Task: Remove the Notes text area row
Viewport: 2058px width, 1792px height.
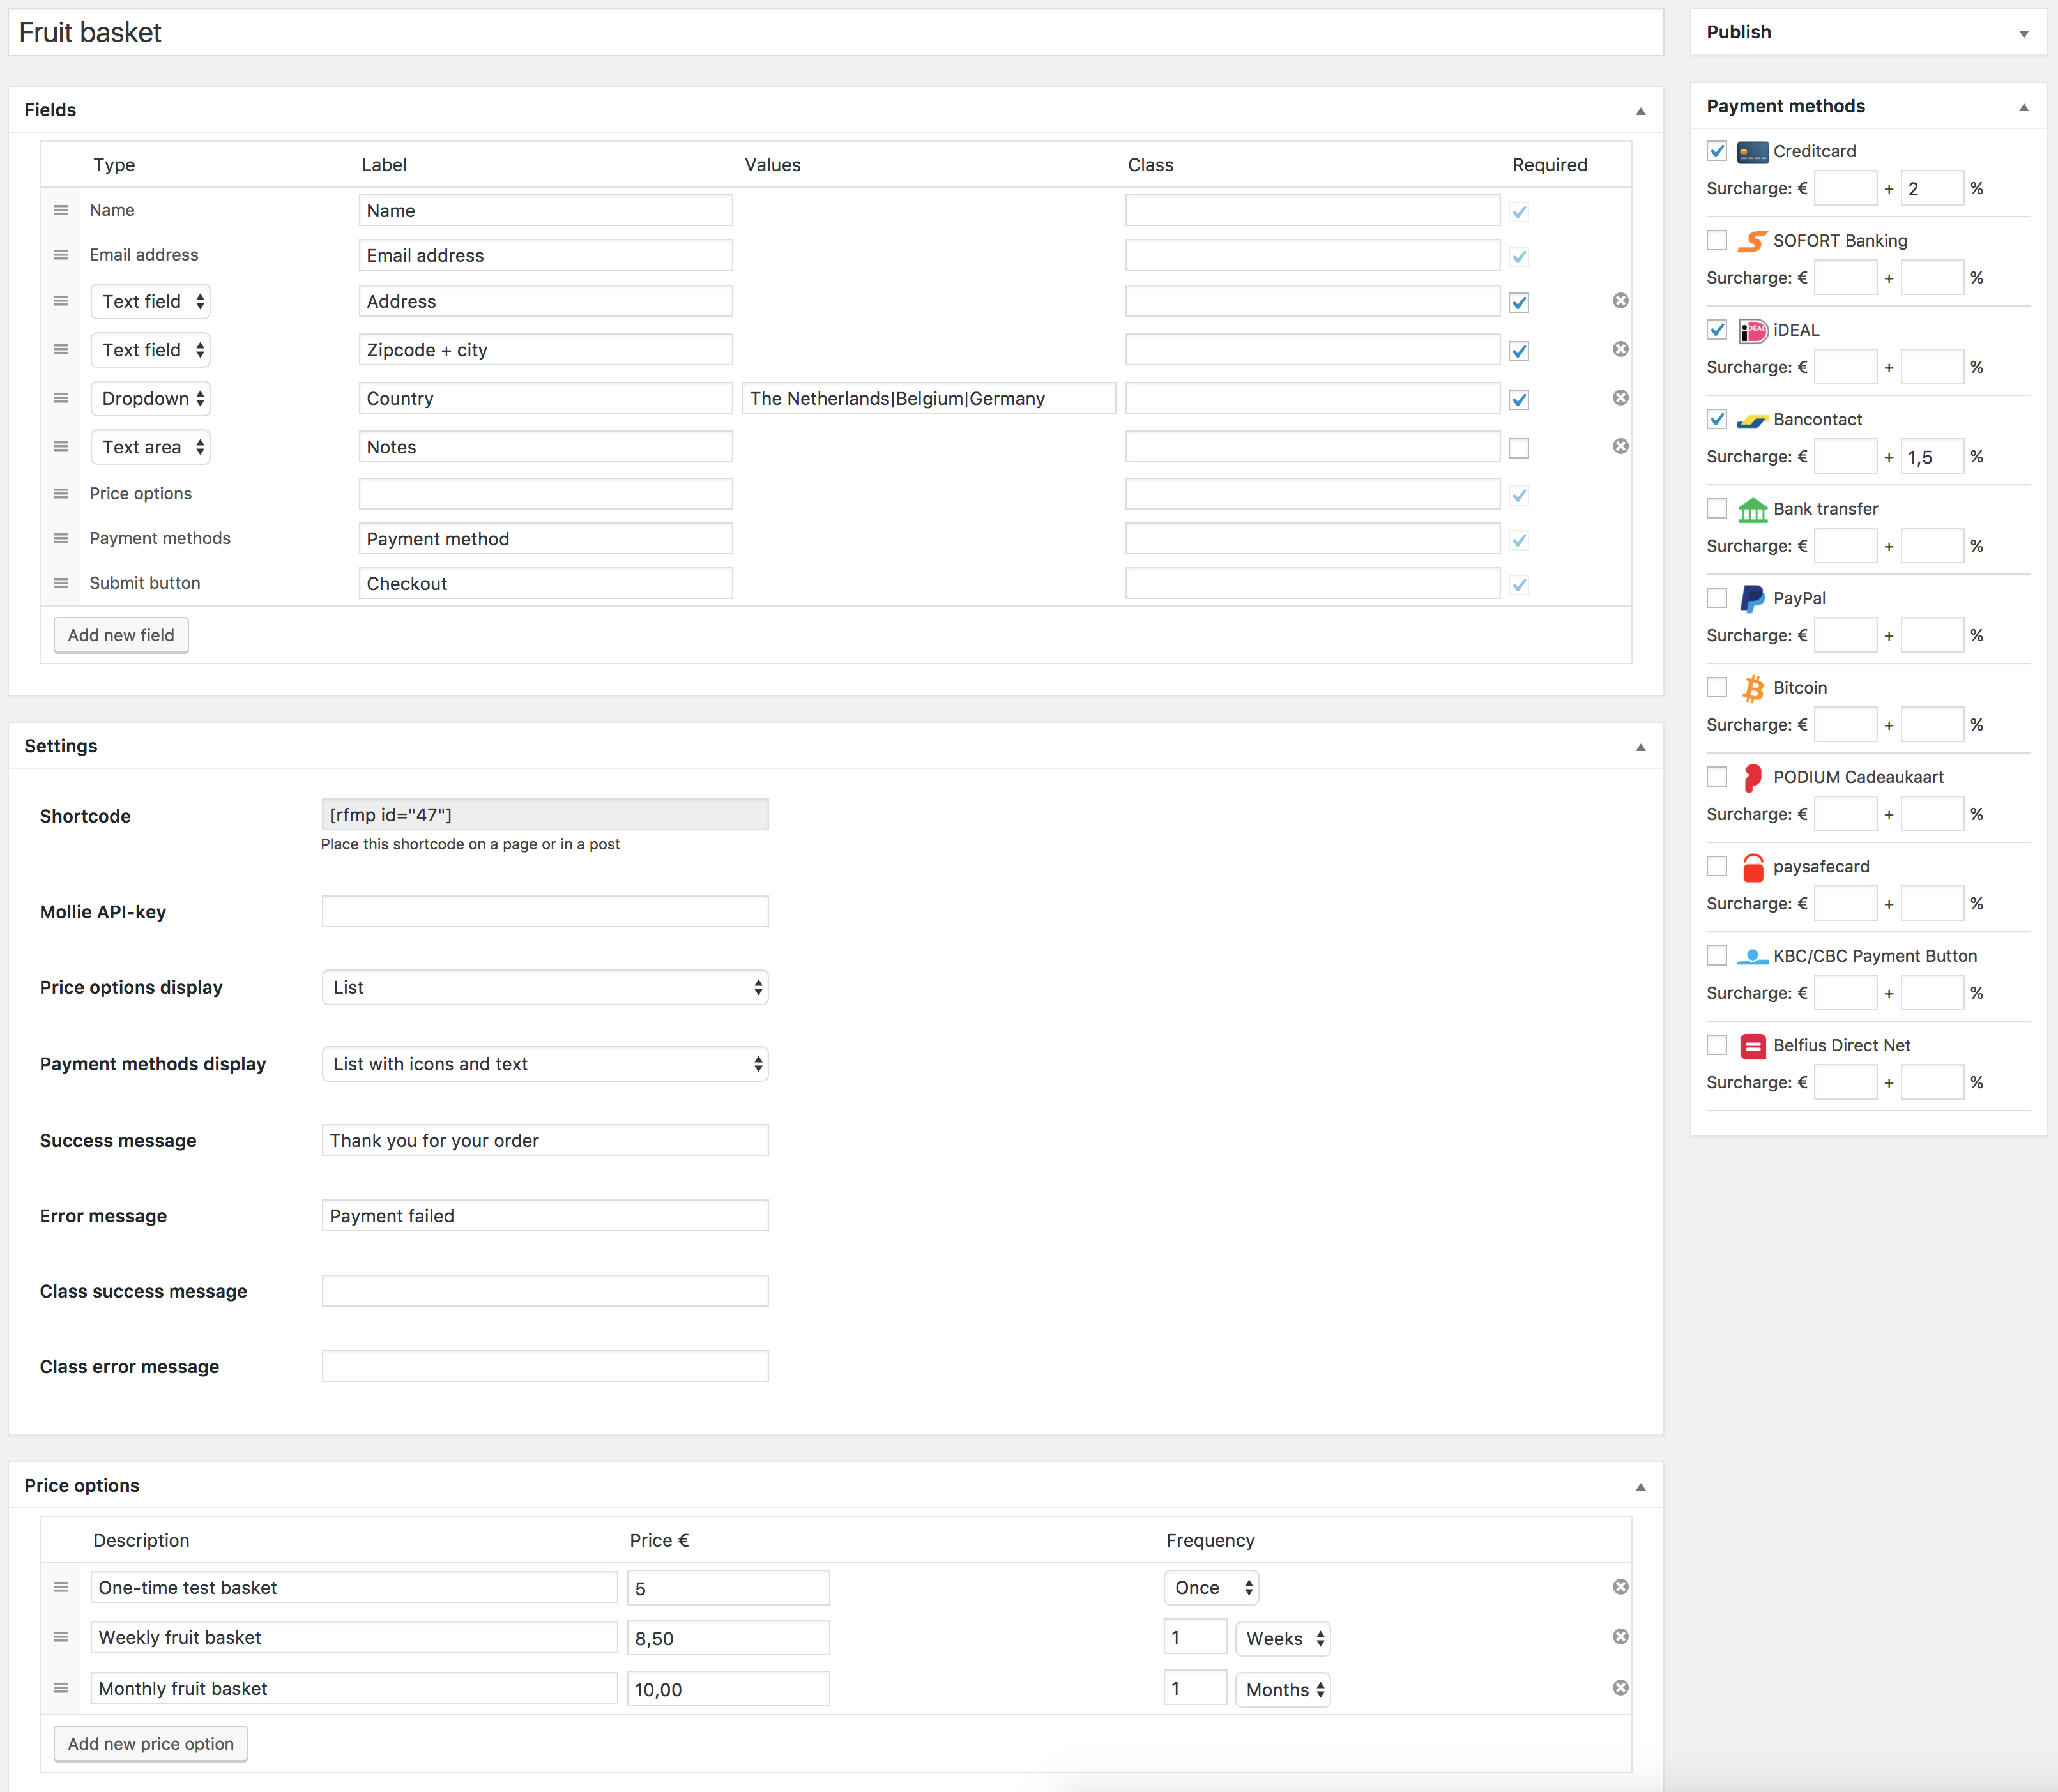Action: [x=1621, y=446]
